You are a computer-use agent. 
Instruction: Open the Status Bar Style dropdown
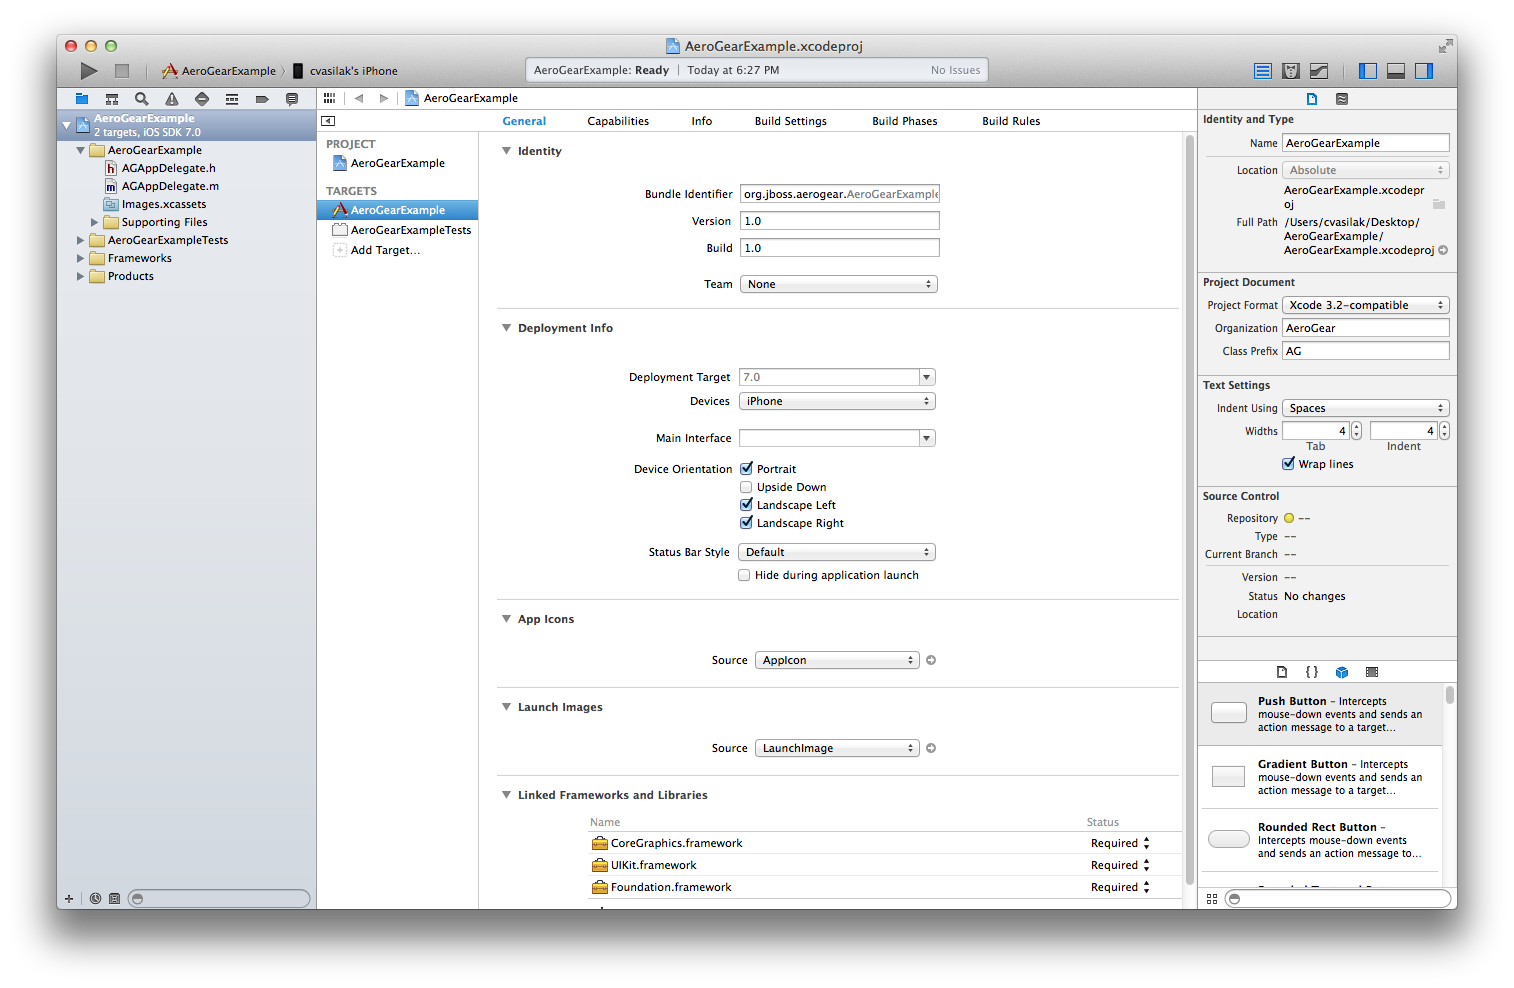(x=837, y=552)
